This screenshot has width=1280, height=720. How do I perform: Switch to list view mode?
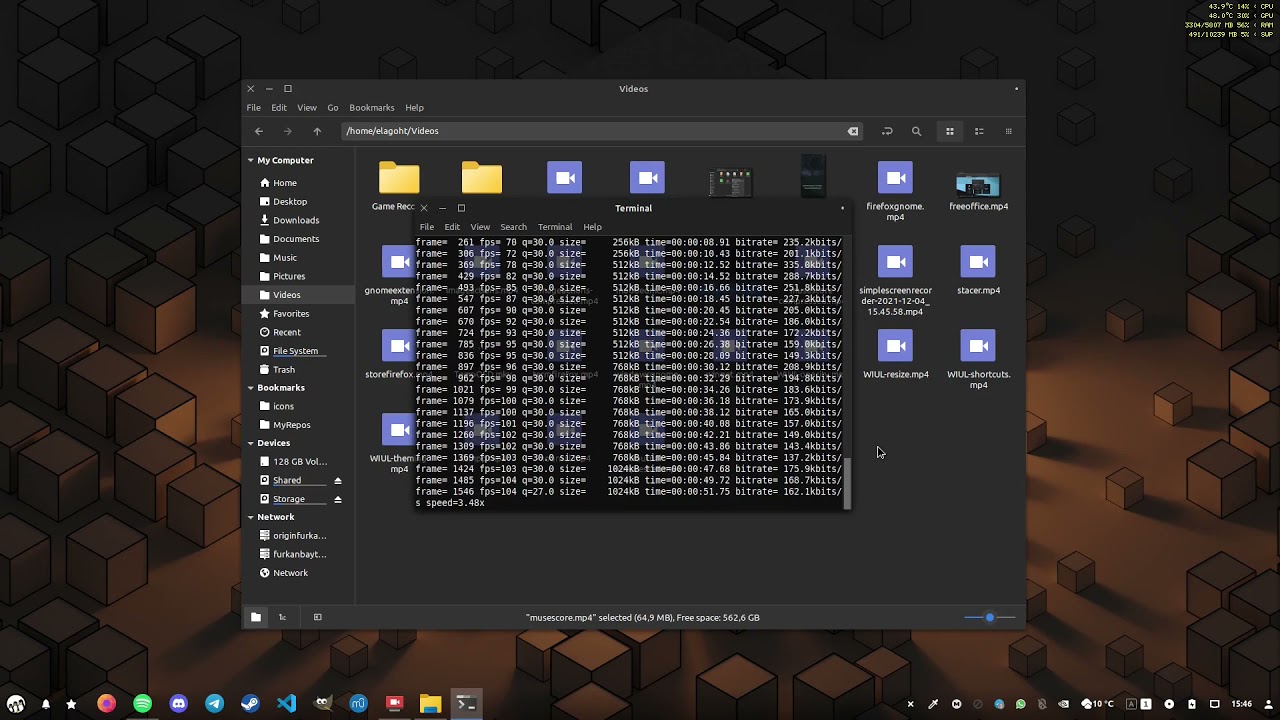pos(979,131)
